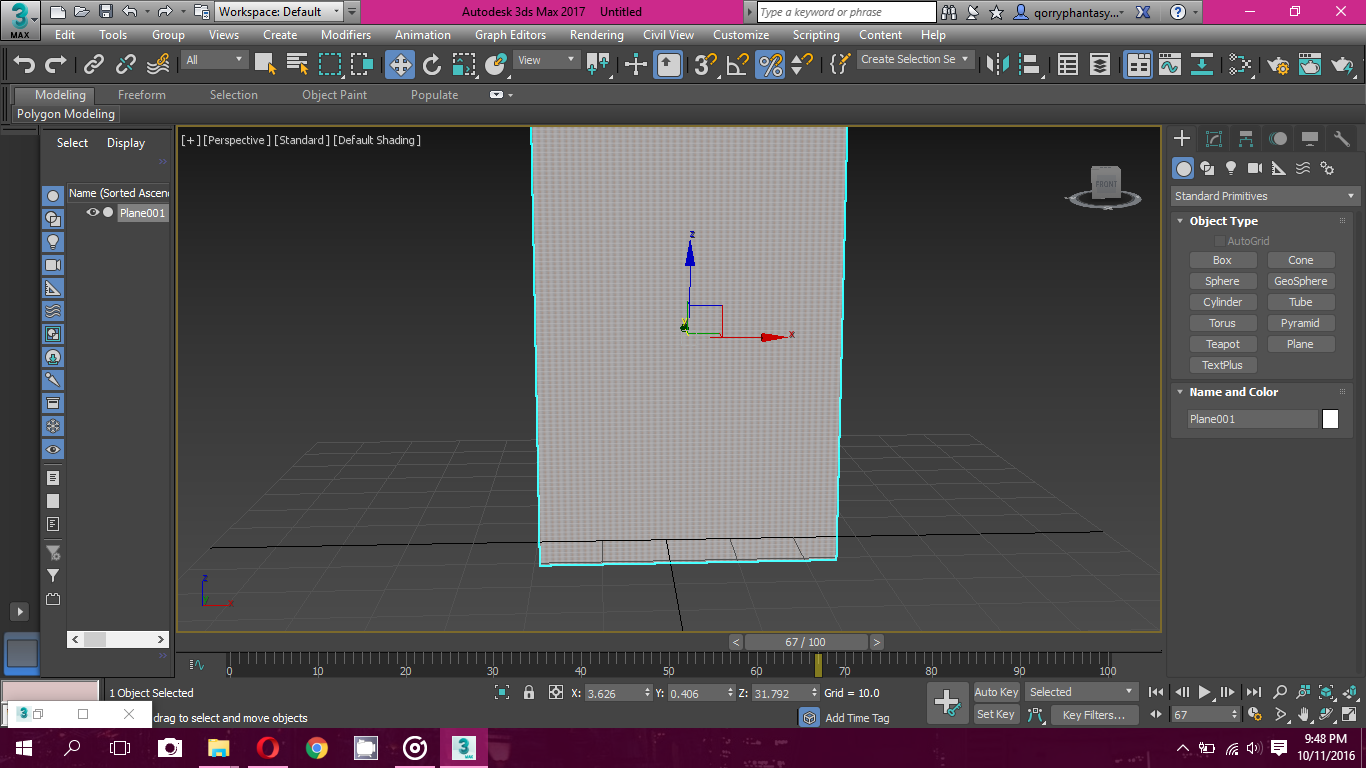The height and width of the screenshot is (768, 1366).
Task: Enable Auto Key animation mode
Action: 996,691
